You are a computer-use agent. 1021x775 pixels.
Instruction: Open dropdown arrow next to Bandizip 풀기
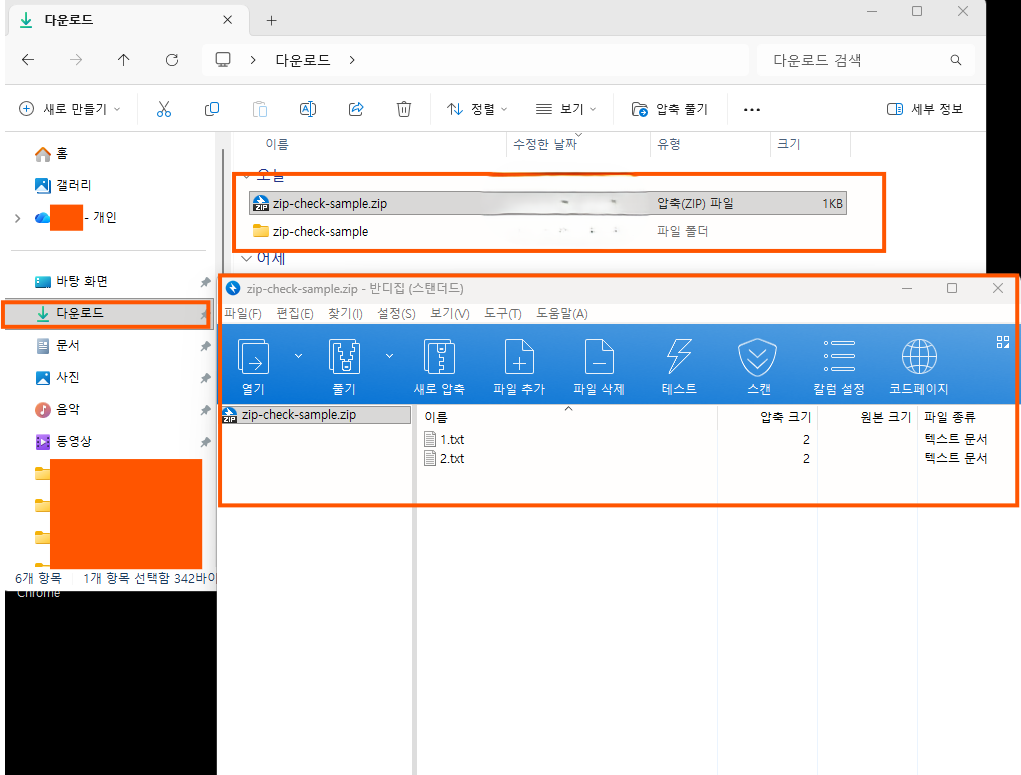[389, 356]
